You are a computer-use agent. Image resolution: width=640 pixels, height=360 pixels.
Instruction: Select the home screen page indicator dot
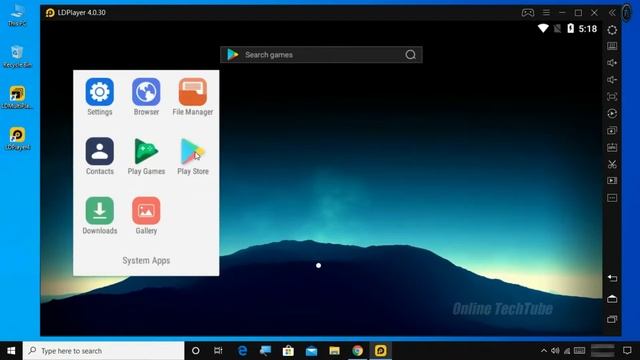318,265
